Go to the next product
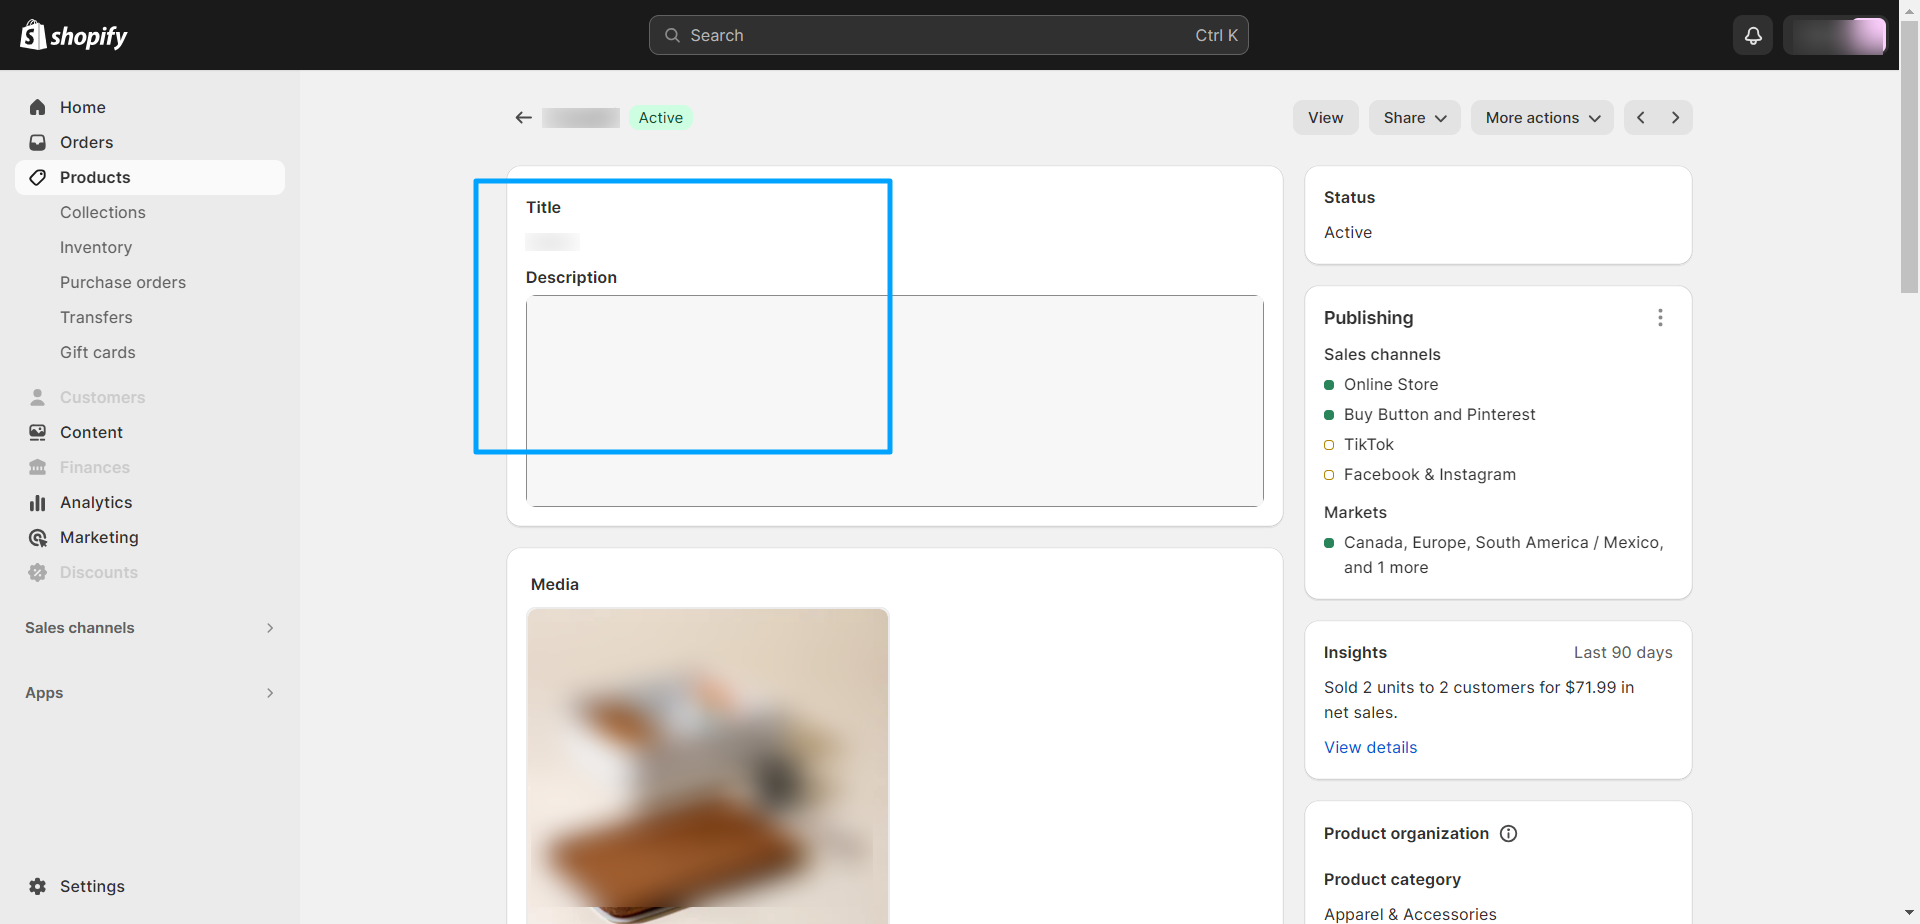 point(1676,118)
